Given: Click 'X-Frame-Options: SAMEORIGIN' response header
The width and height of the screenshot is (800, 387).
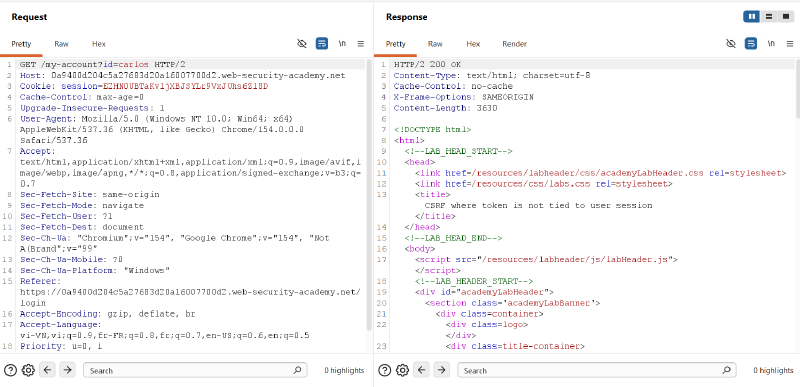Looking at the screenshot, I should tap(463, 97).
